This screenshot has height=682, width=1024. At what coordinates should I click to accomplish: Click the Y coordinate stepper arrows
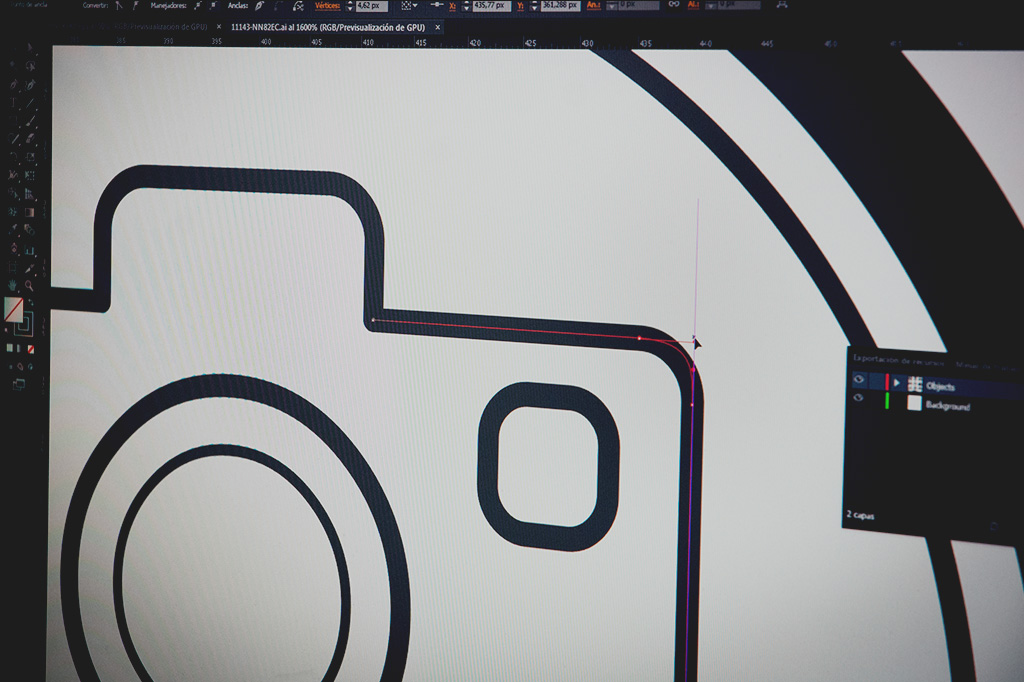(534, 6)
